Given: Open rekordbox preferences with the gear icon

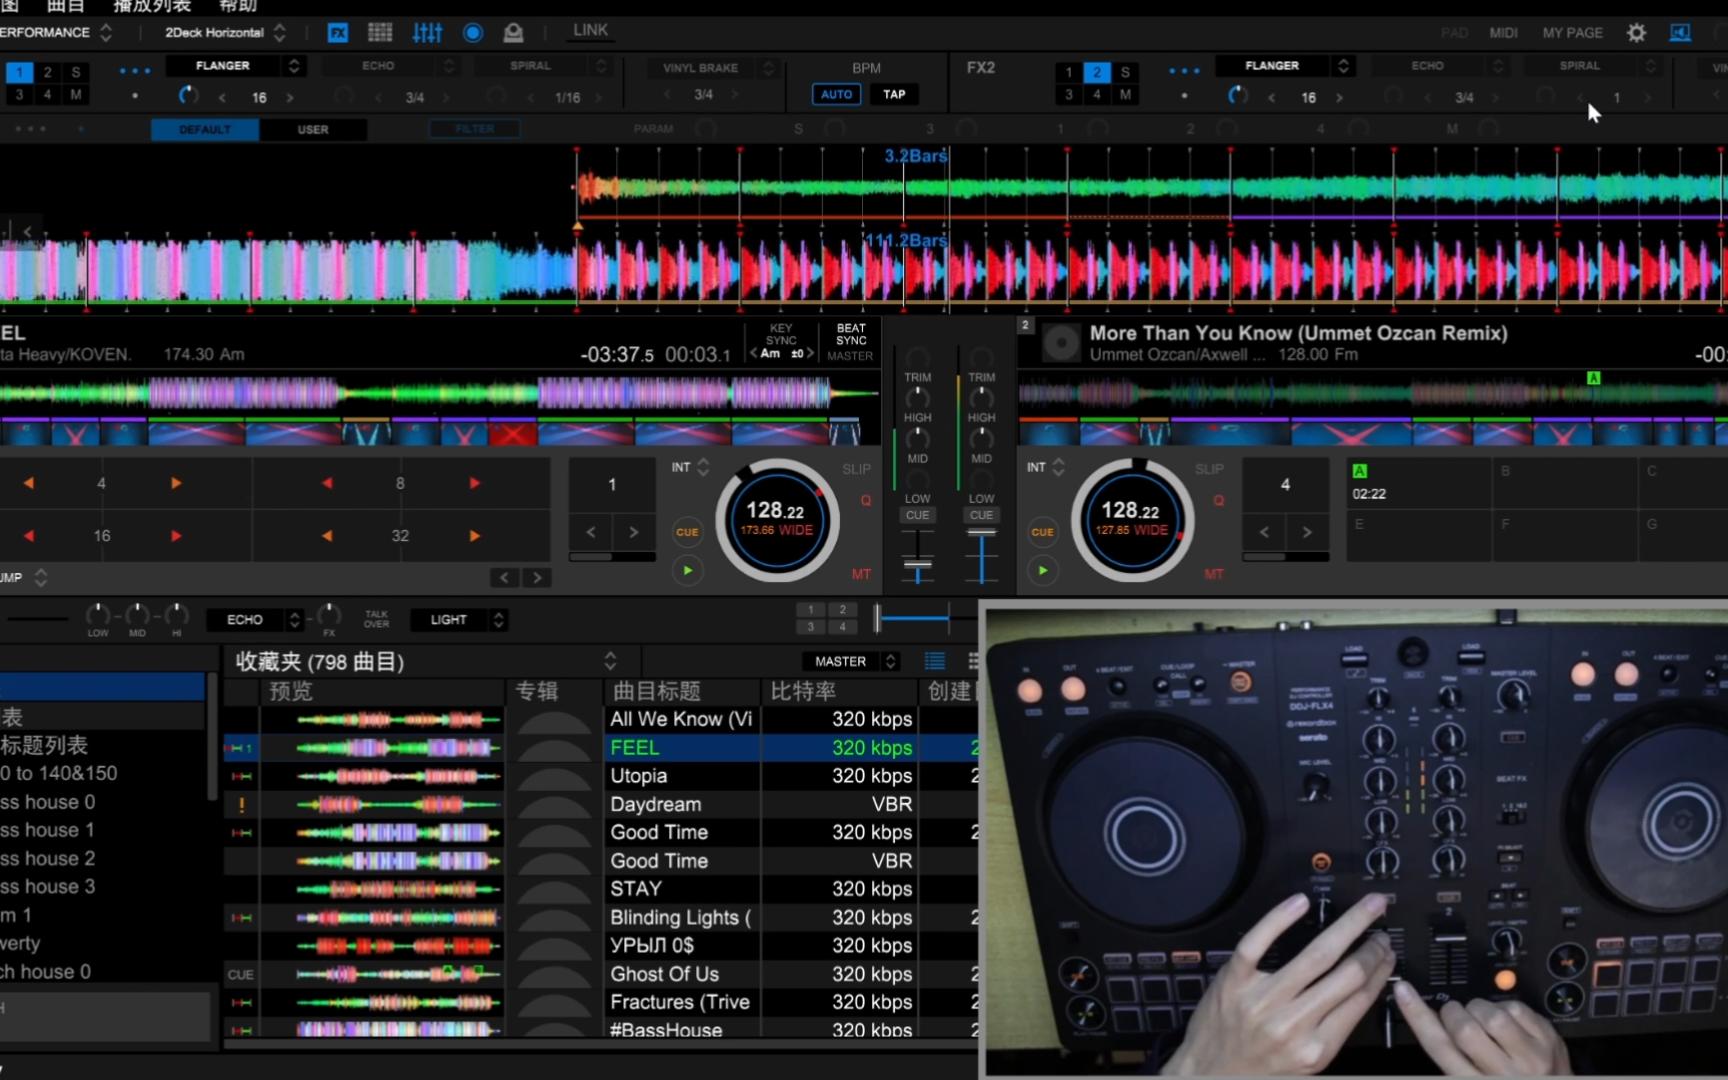Looking at the screenshot, I should coord(1635,32).
